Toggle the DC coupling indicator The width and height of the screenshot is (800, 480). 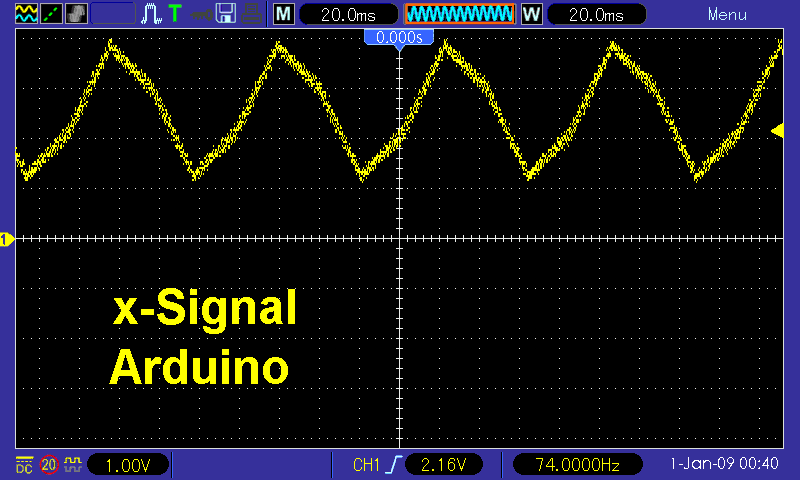(24, 465)
